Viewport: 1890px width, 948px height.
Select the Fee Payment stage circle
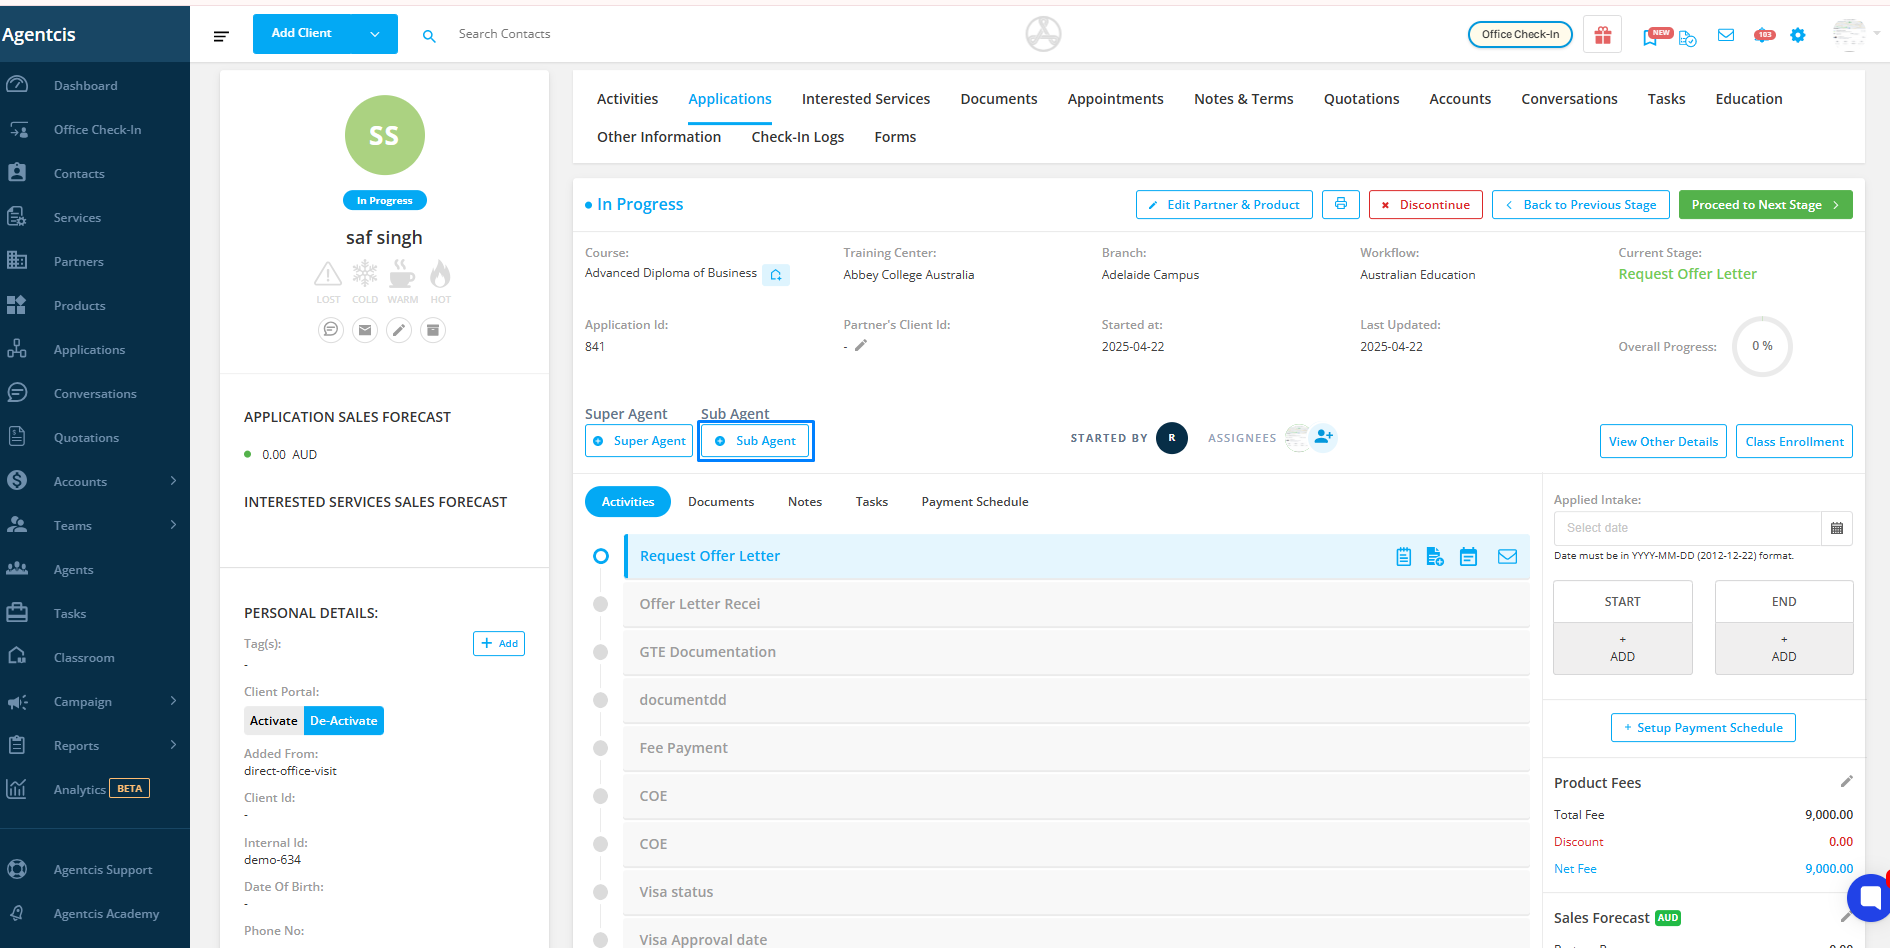pyautogui.click(x=601, y=748)
